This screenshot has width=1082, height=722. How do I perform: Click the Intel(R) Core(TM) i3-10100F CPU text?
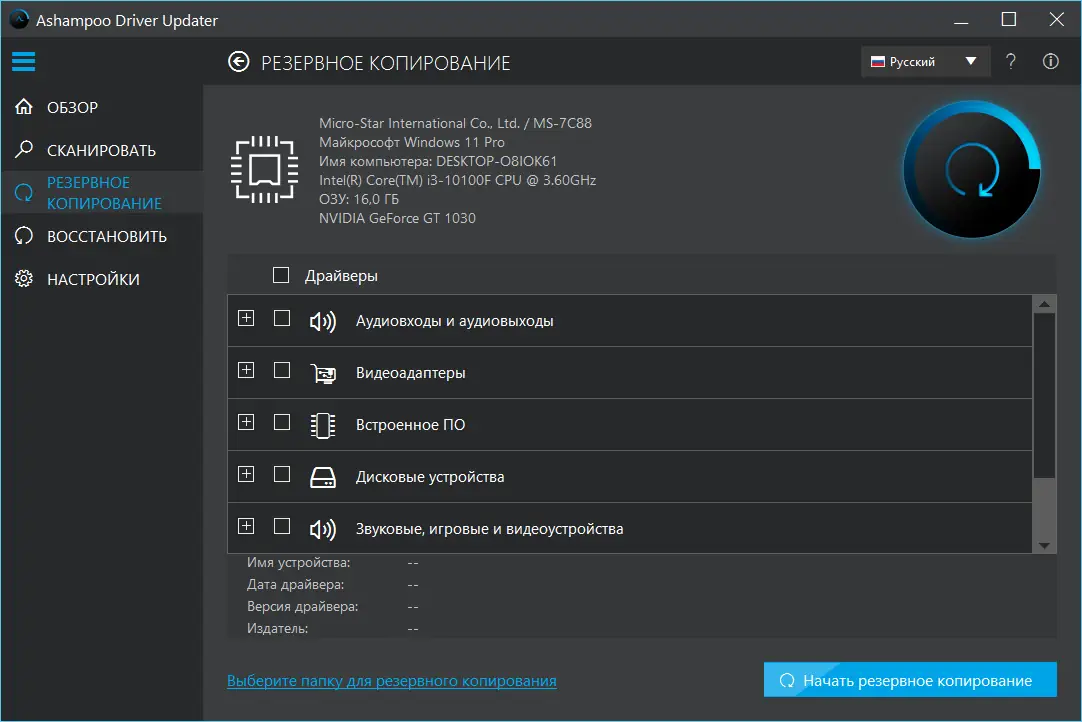[458, 180]
